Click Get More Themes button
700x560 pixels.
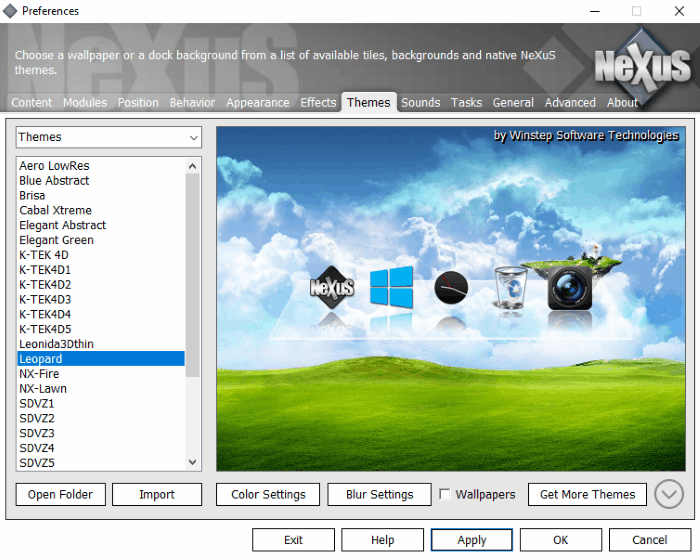587,494
